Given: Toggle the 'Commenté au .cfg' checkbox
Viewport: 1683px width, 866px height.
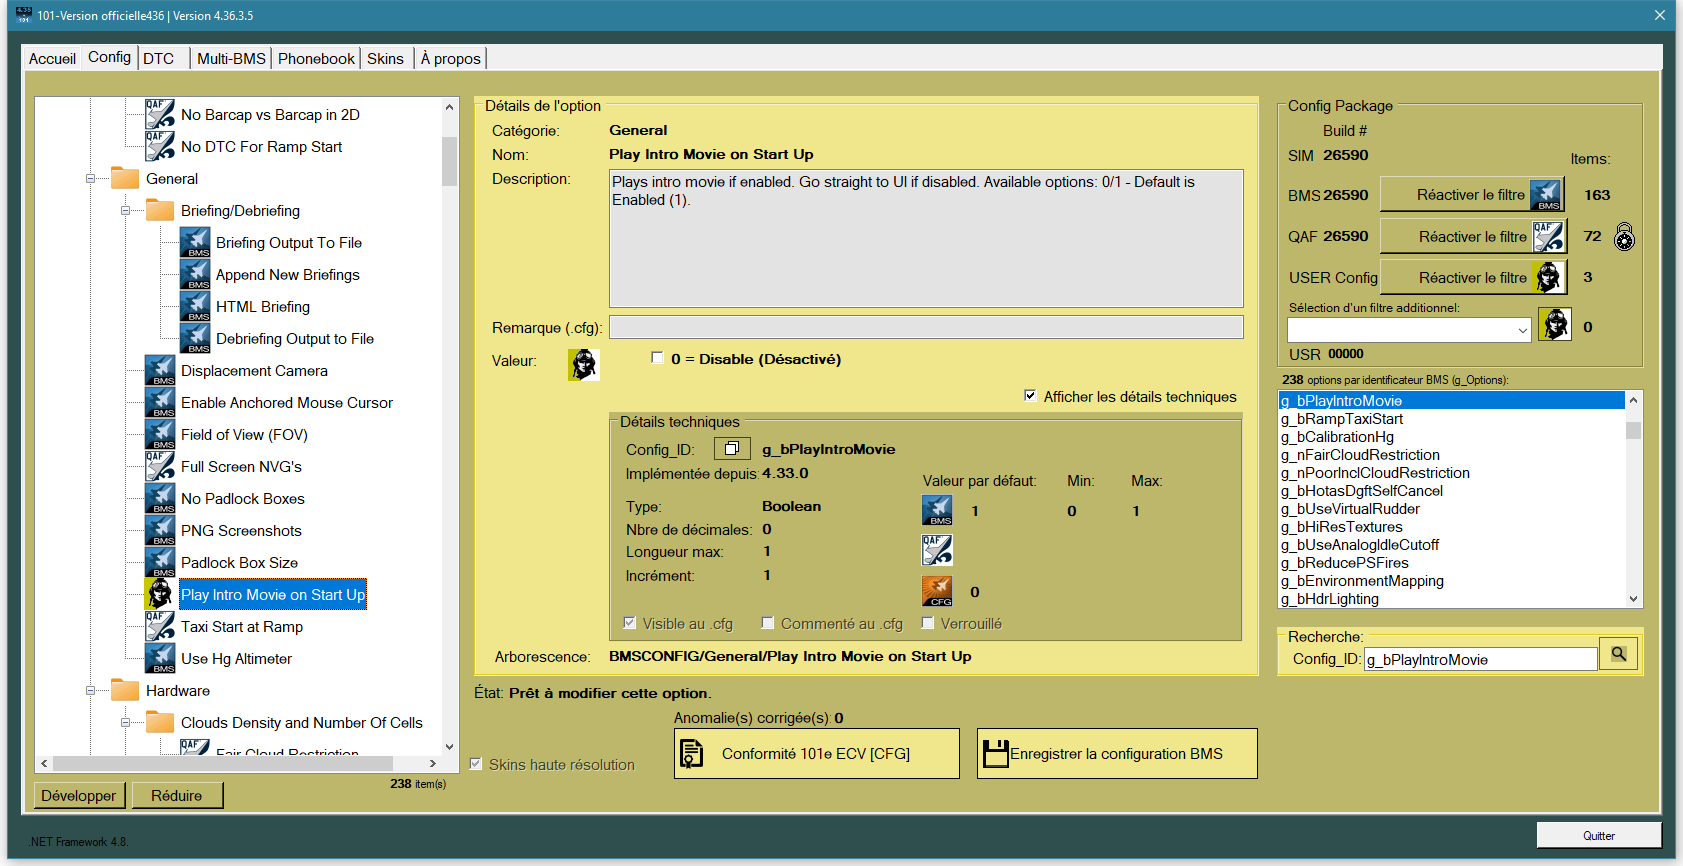Looking at the screenshot, I should click(768, 623).
